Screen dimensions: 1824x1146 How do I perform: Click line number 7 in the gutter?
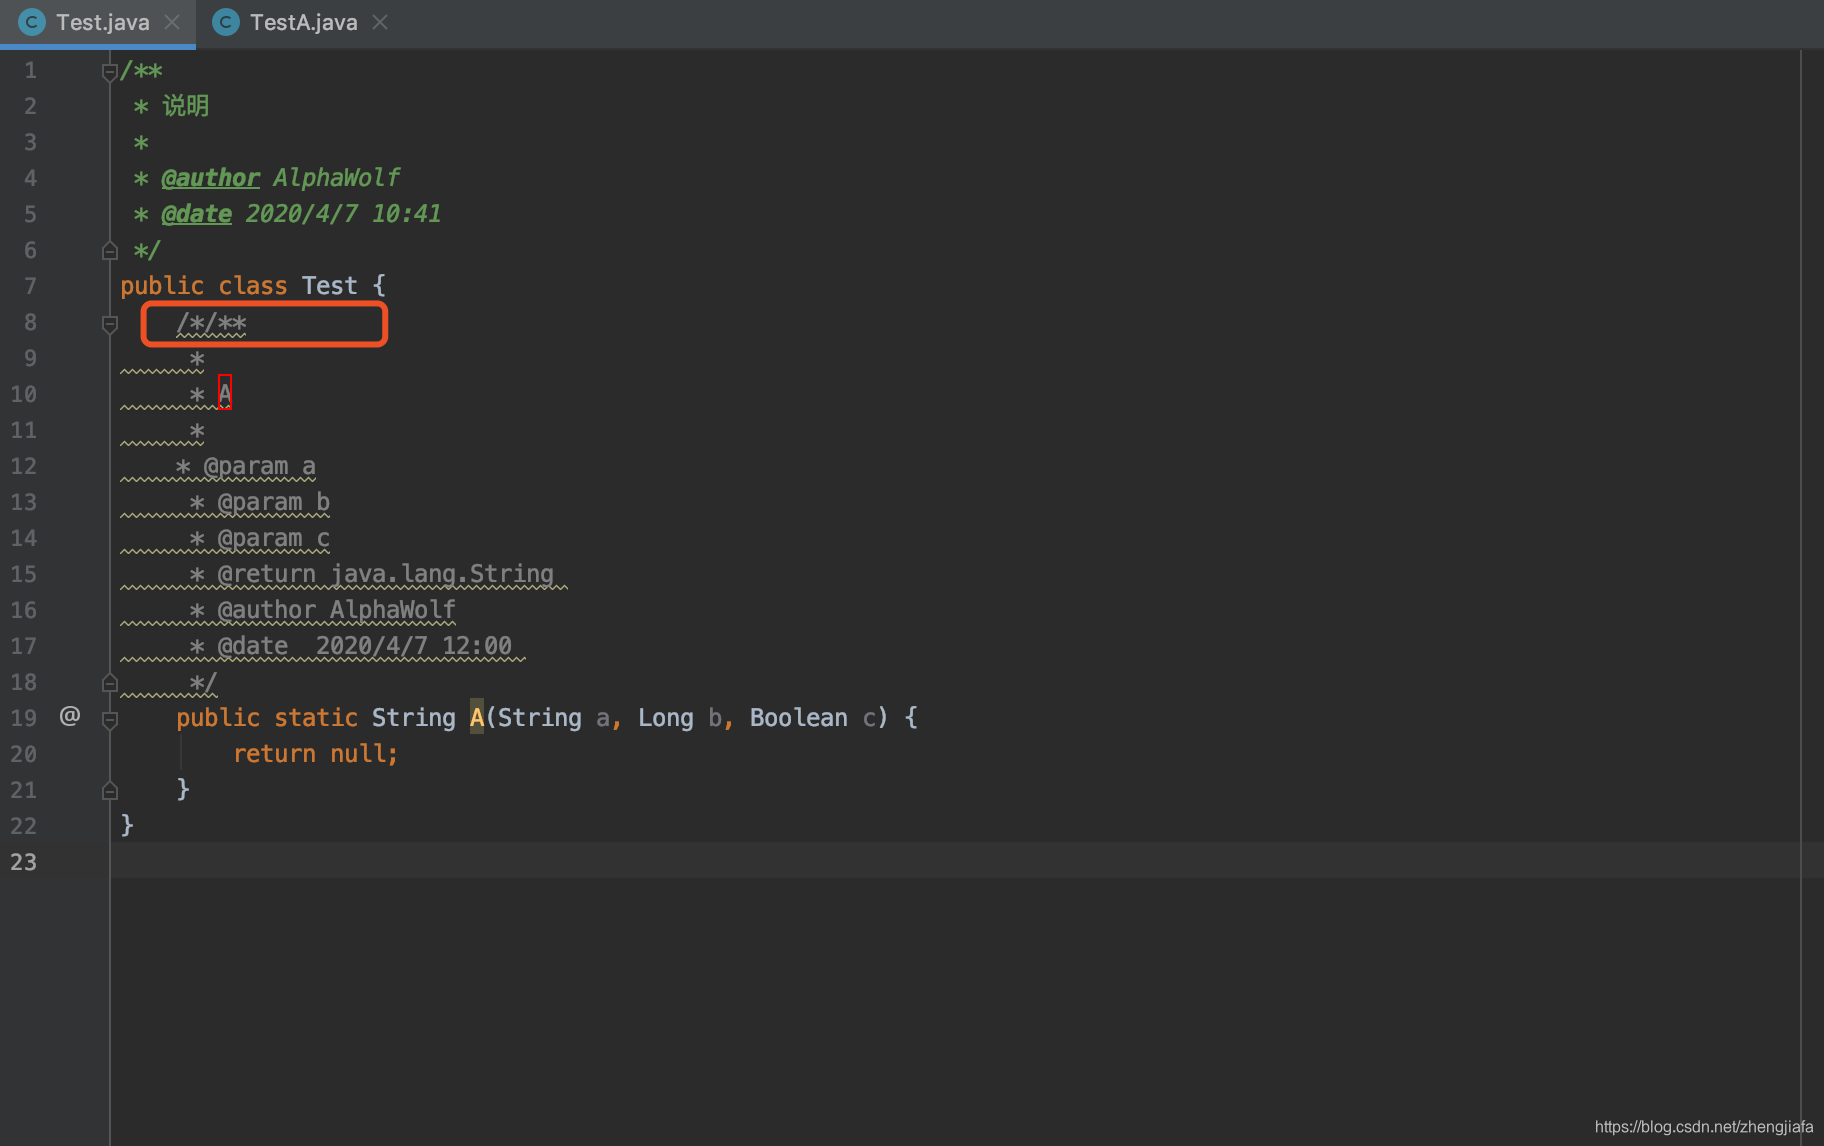31,286
